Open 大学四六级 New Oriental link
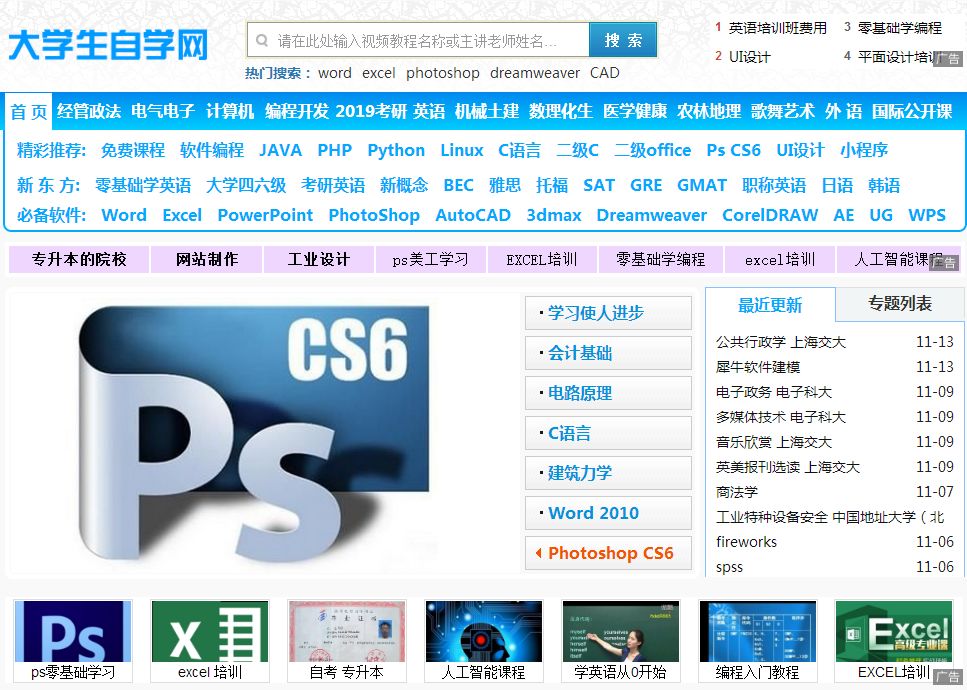The width and height of the screenshot is (967, 690). pos(245,185)
